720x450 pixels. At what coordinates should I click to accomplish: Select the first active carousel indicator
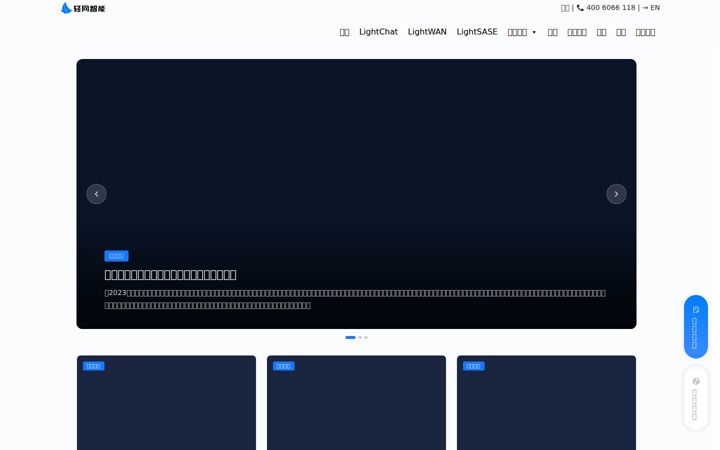pyautogui.click(x=350, y=338)
